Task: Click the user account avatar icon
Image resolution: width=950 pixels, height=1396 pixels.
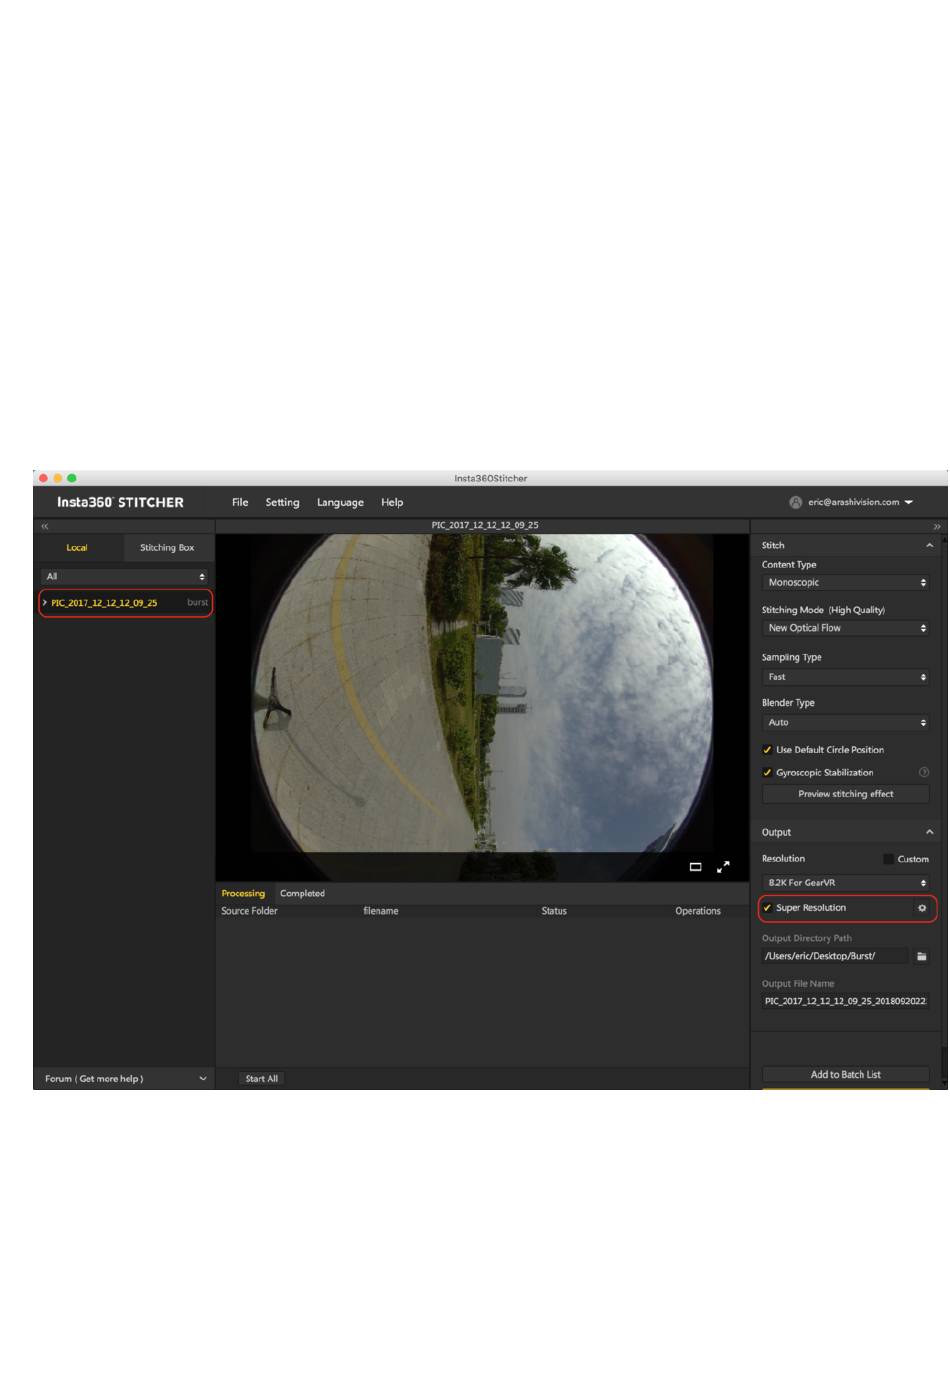Action: pos(795,502)
